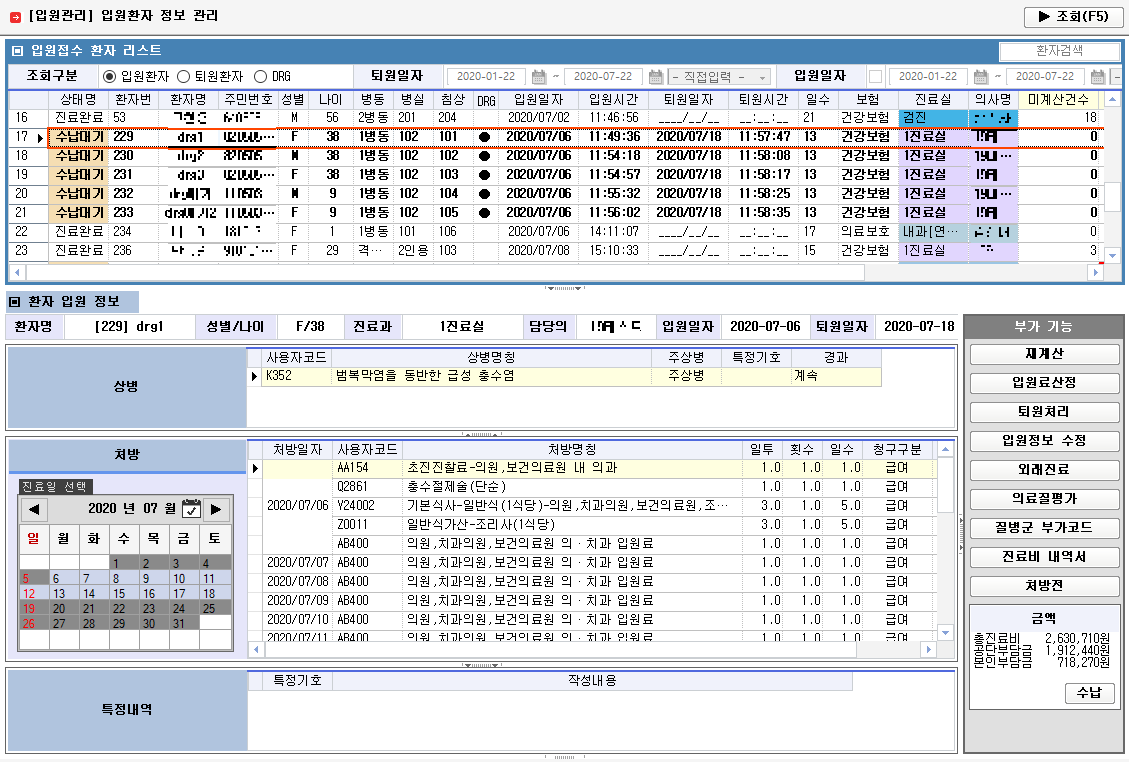Click the calendar's next month arrow
1129x762 pixels.
[214, 509]
